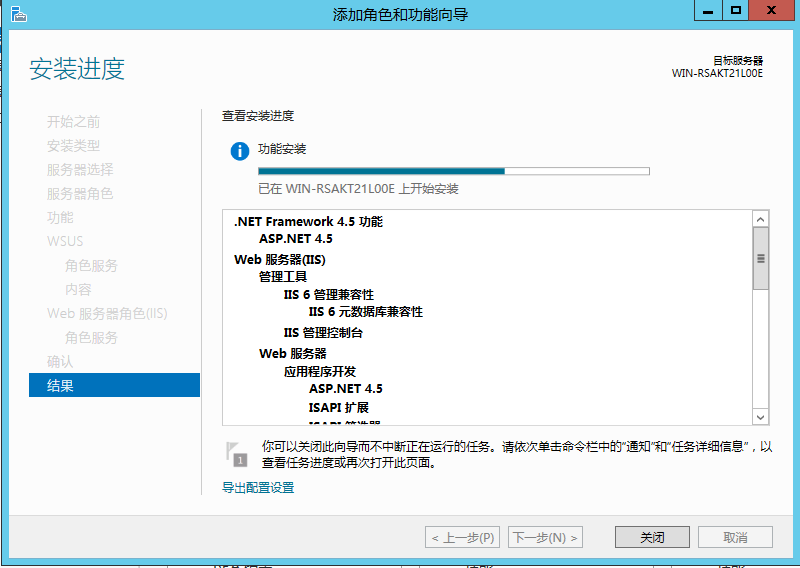Screen dimensions: 800x568
Task: Click IIS 管理控制台 in the list
Action: click(323, 333)
